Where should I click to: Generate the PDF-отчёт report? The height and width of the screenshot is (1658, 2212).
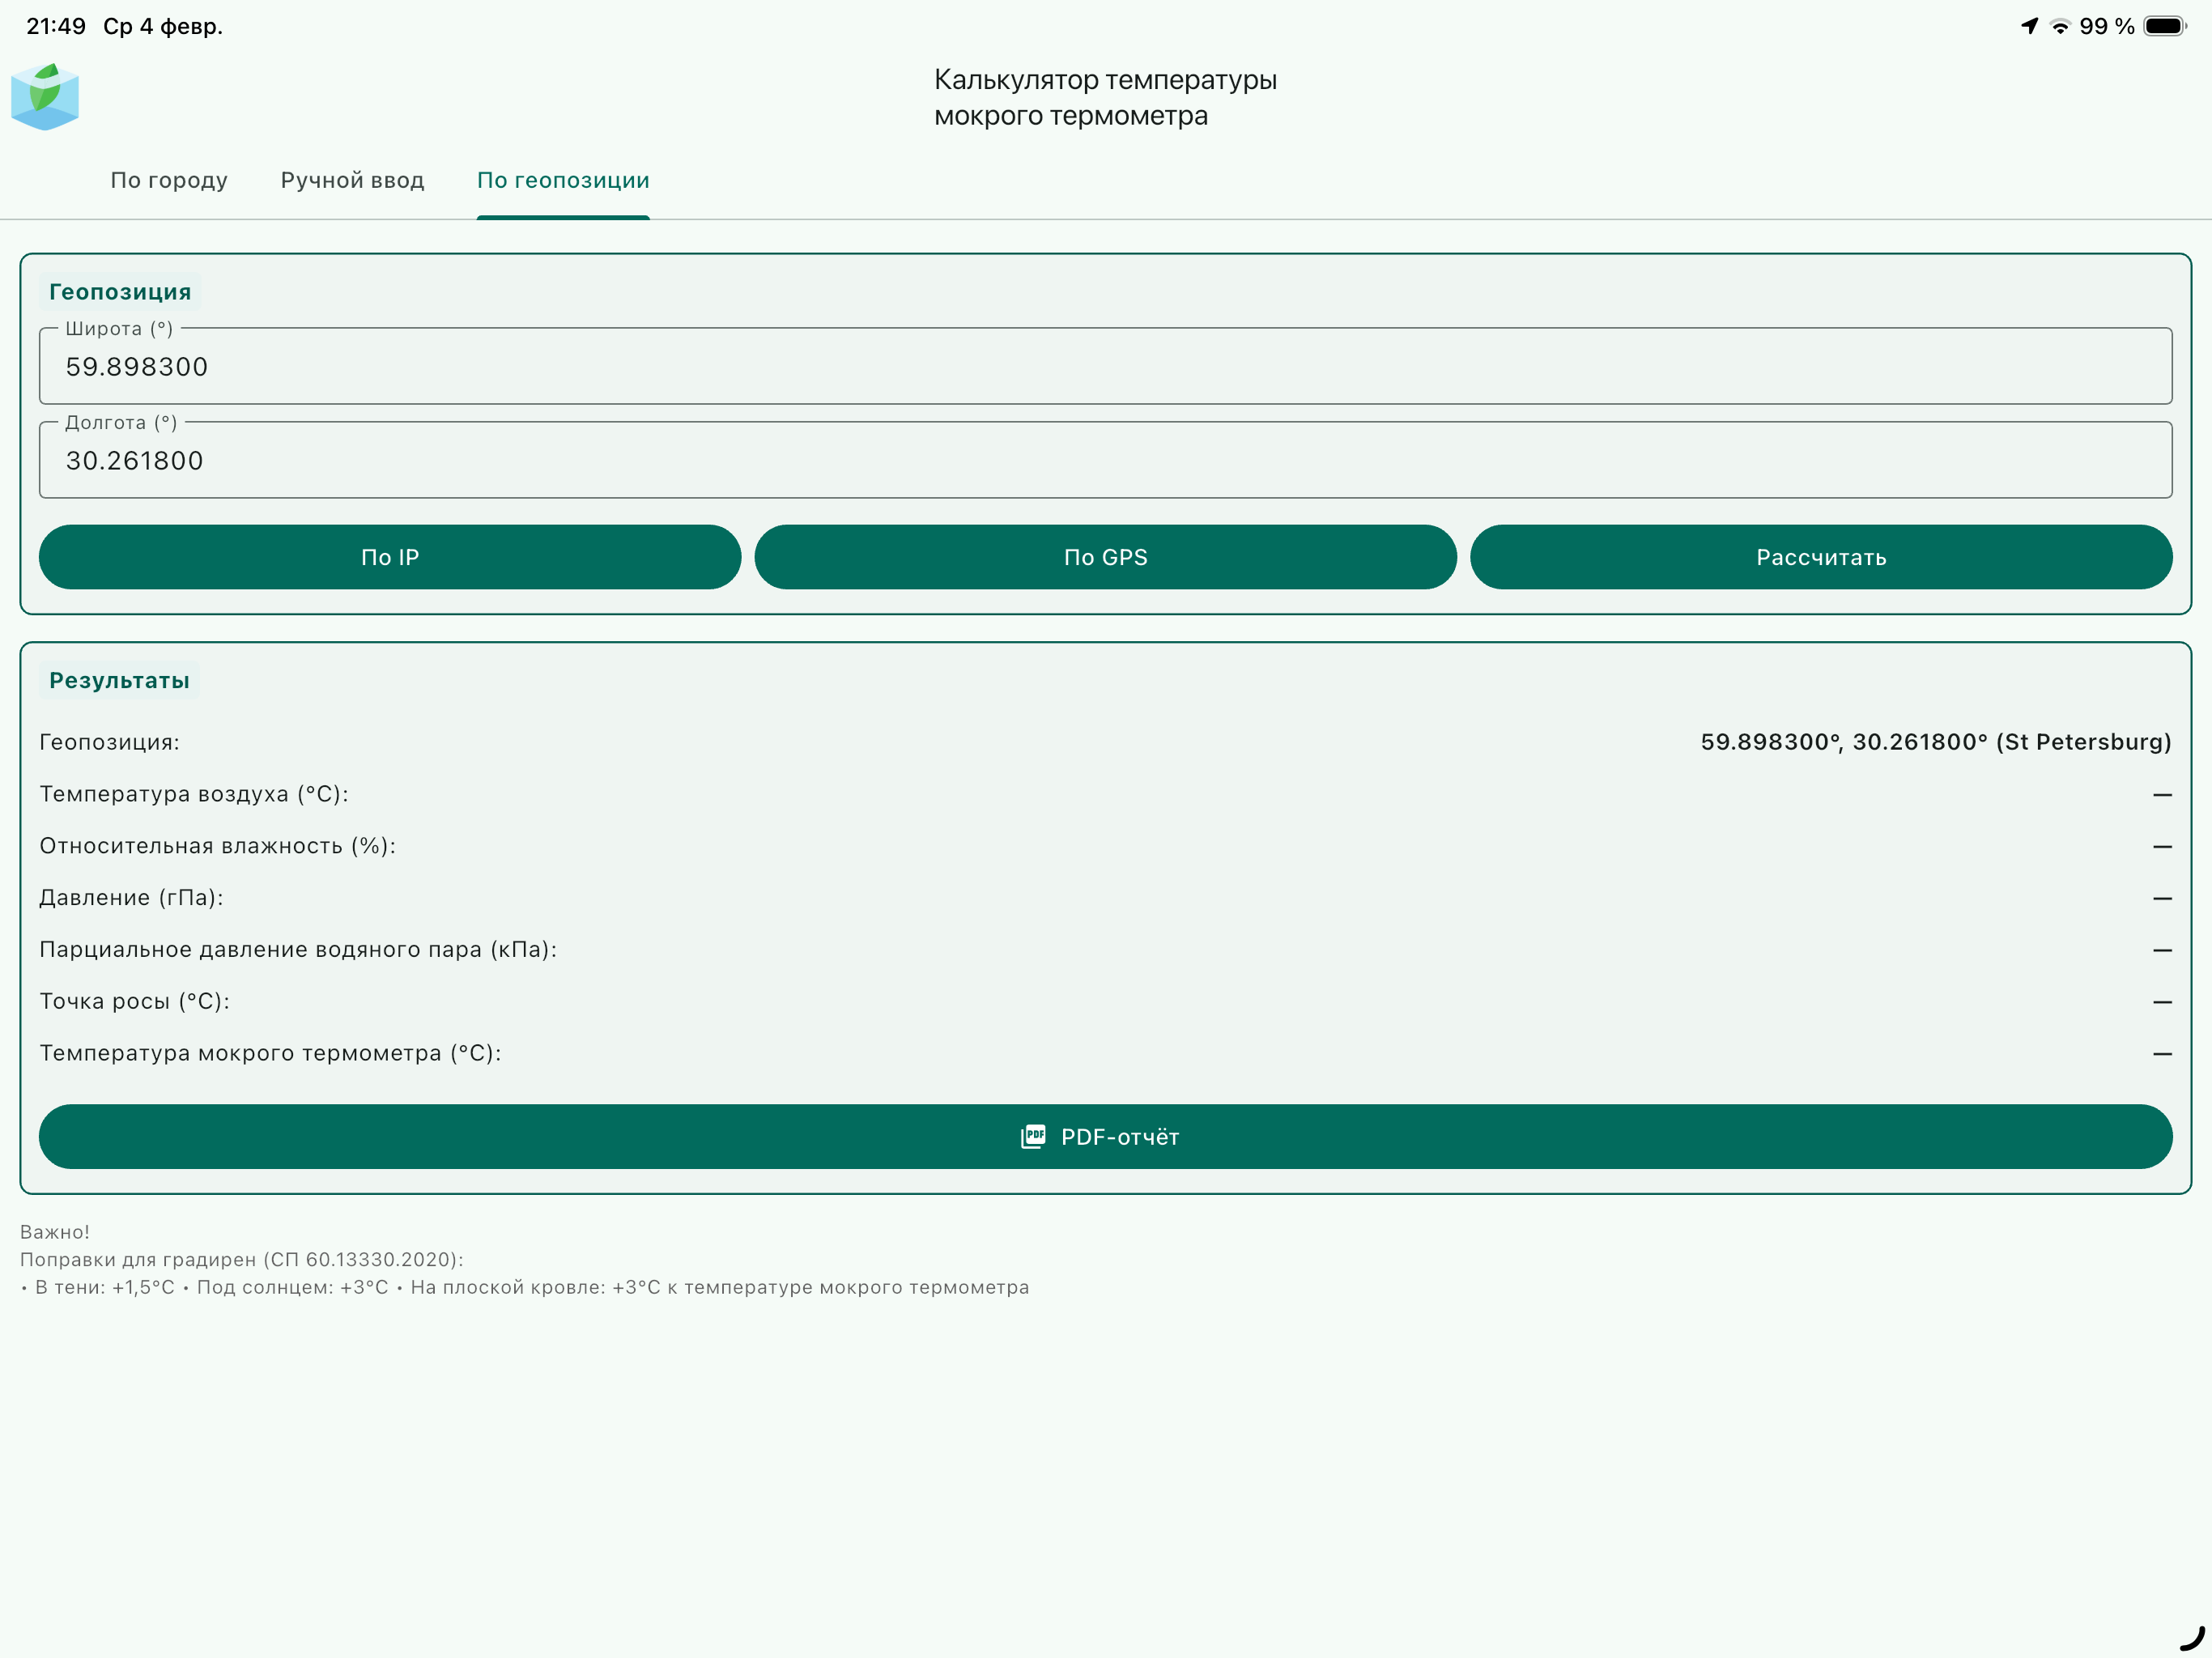(x=1105, y=1136)
